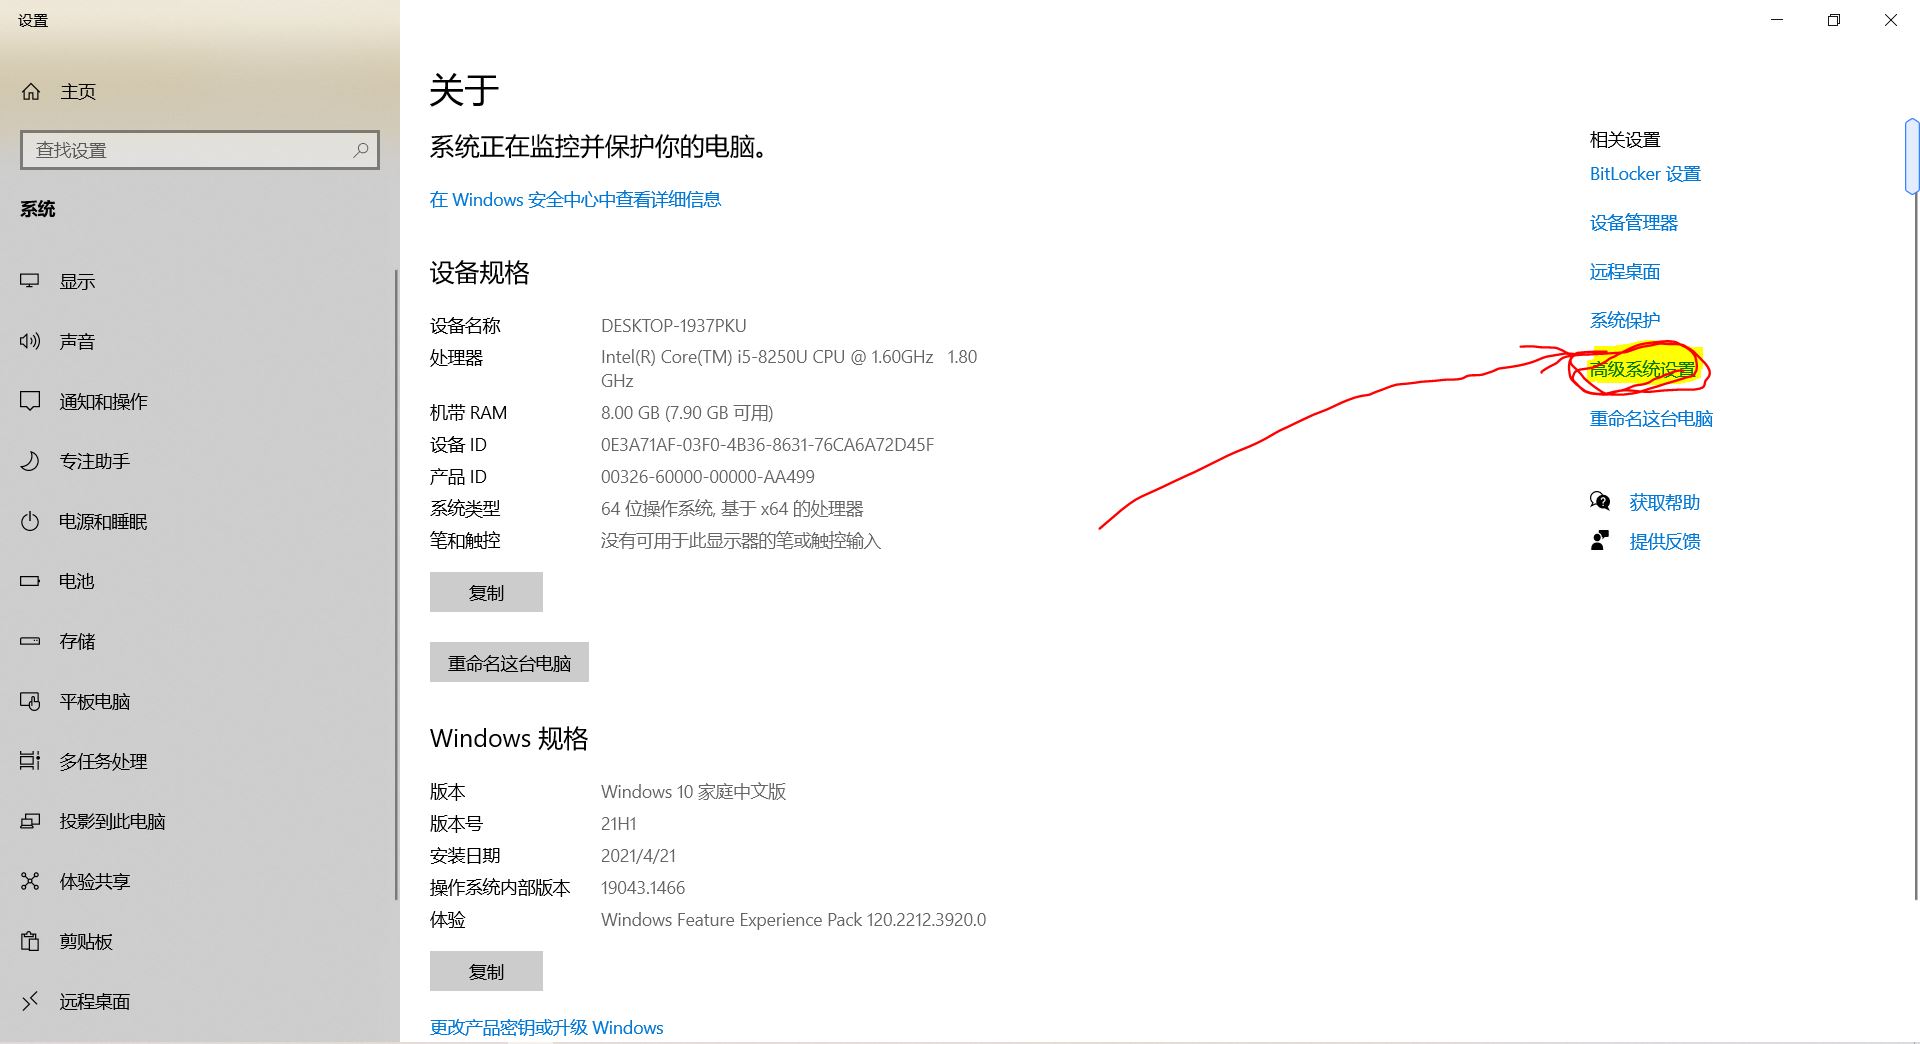The image size is (1920, 1044).
Task: Select the 电池 battery icon
Action: tap(30, 581)
